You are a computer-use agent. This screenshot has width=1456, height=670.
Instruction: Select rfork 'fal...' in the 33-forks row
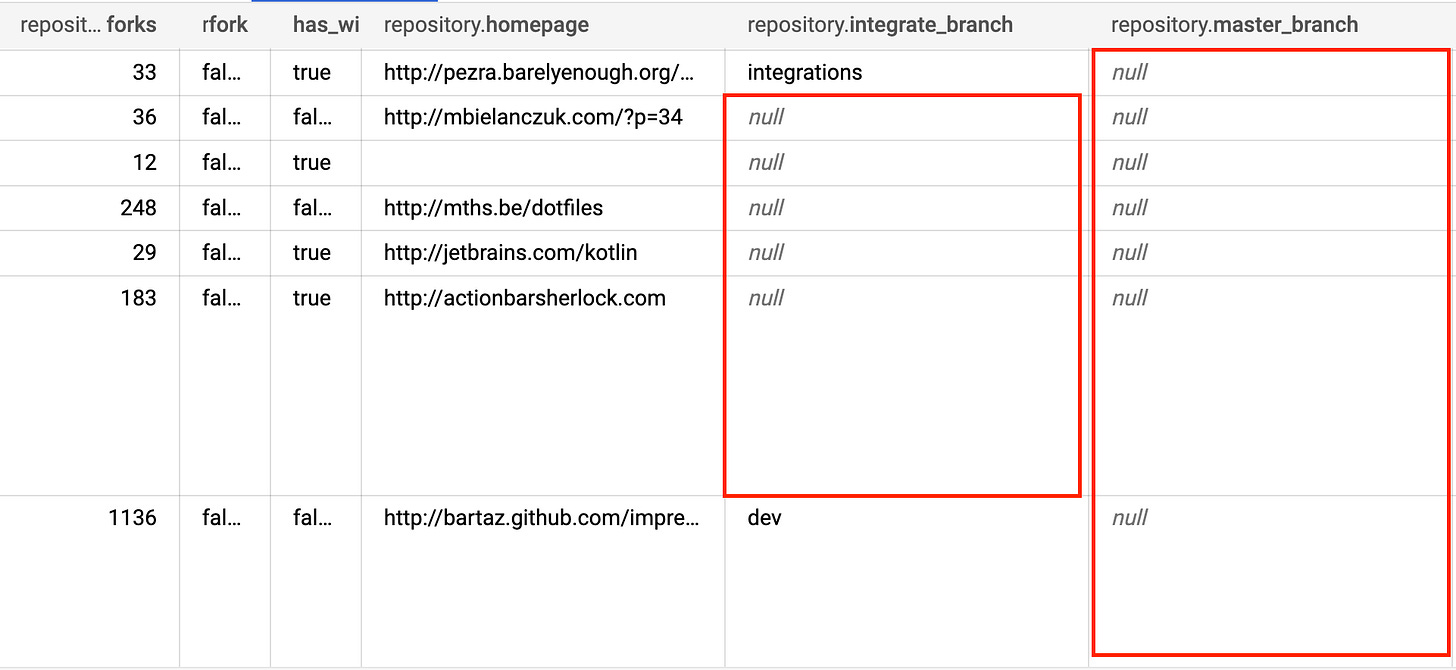[x=221, y=72]
